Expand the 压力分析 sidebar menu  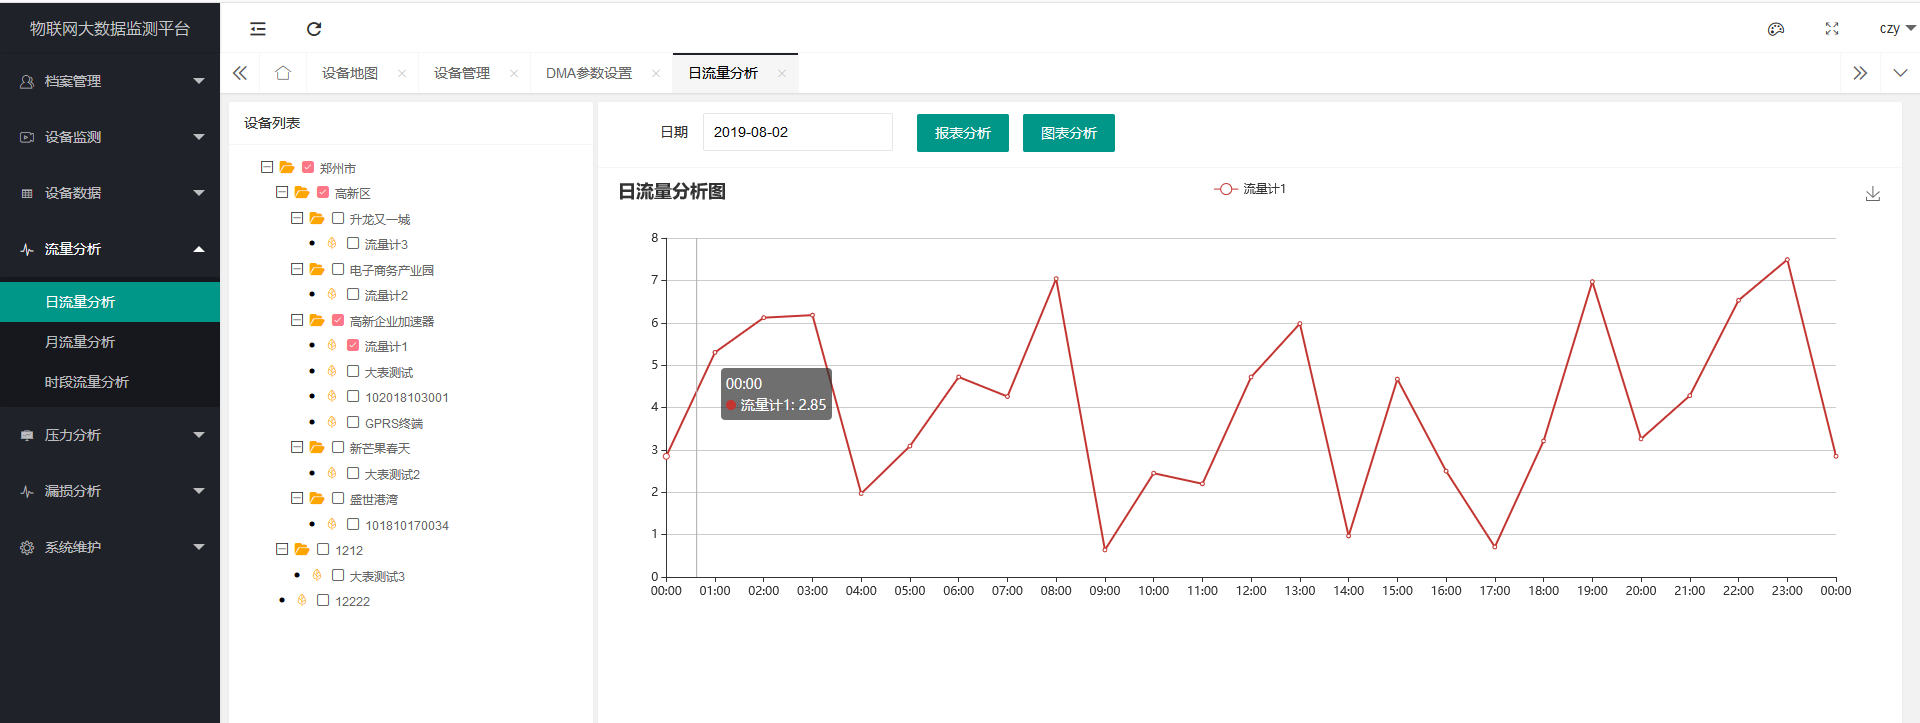tap(110, 435)
